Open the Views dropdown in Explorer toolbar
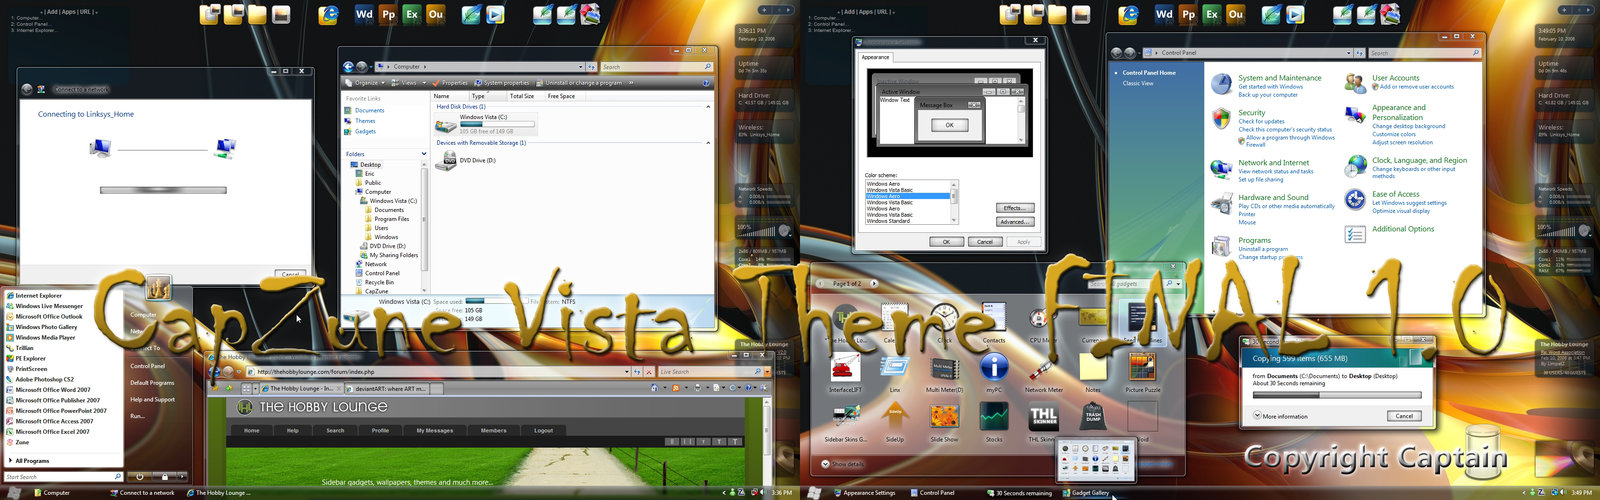Image resolution: width=1600 pixels, height=500 pixels. [x=409, y=83]
